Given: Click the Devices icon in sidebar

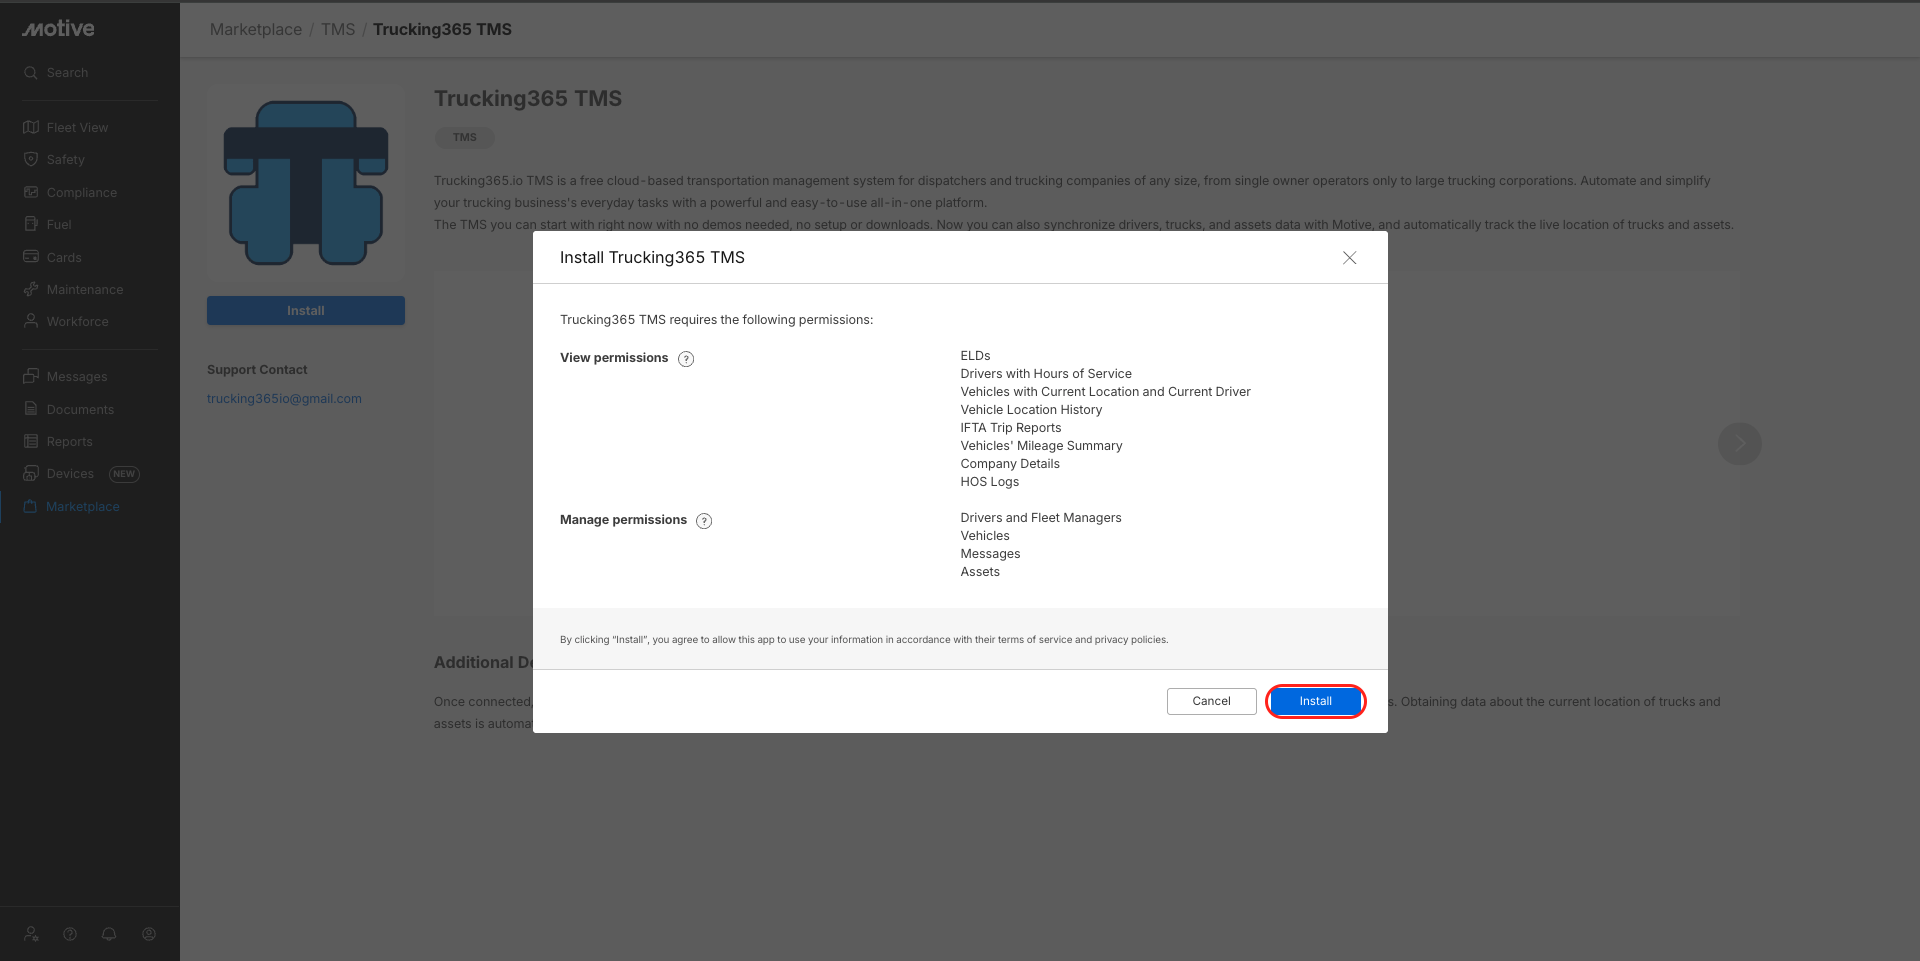Looking at the screenshot, I should (31, 473).
